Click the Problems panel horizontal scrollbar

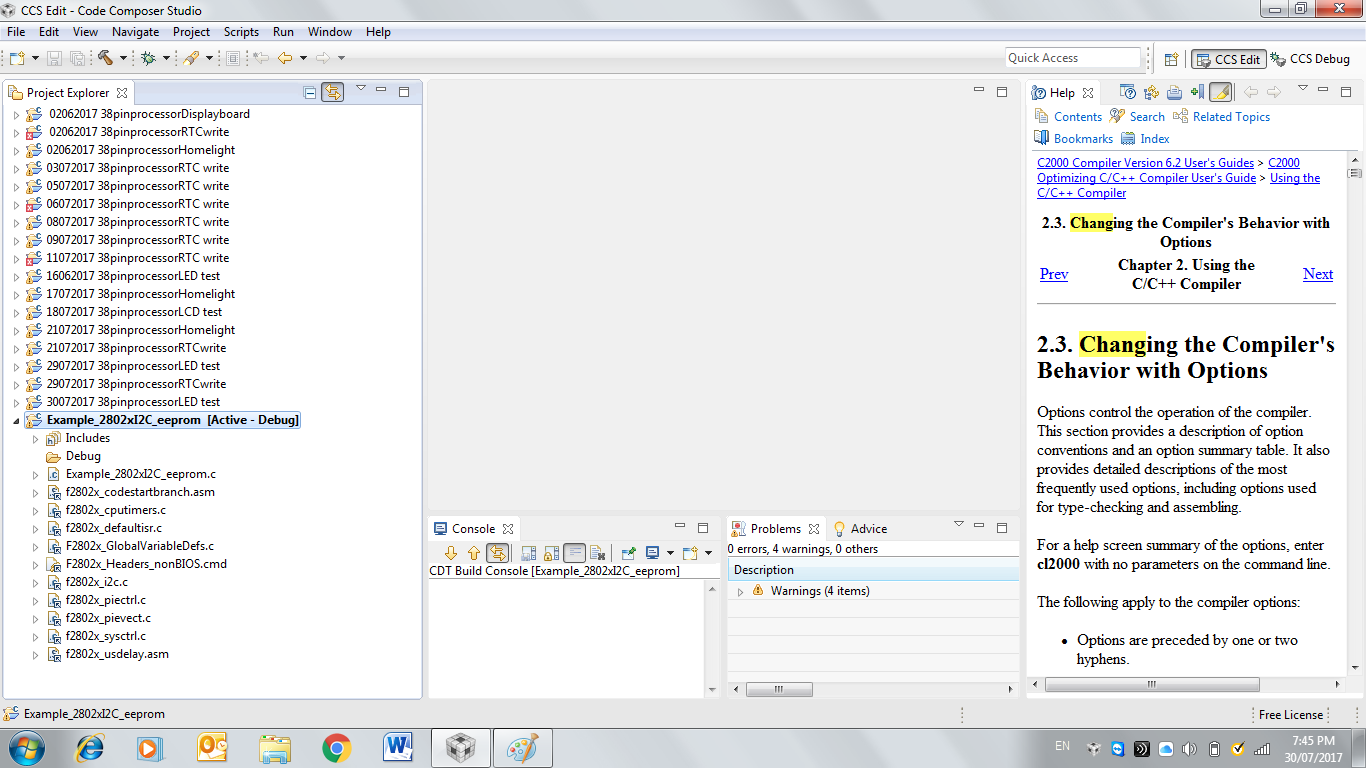779,689
